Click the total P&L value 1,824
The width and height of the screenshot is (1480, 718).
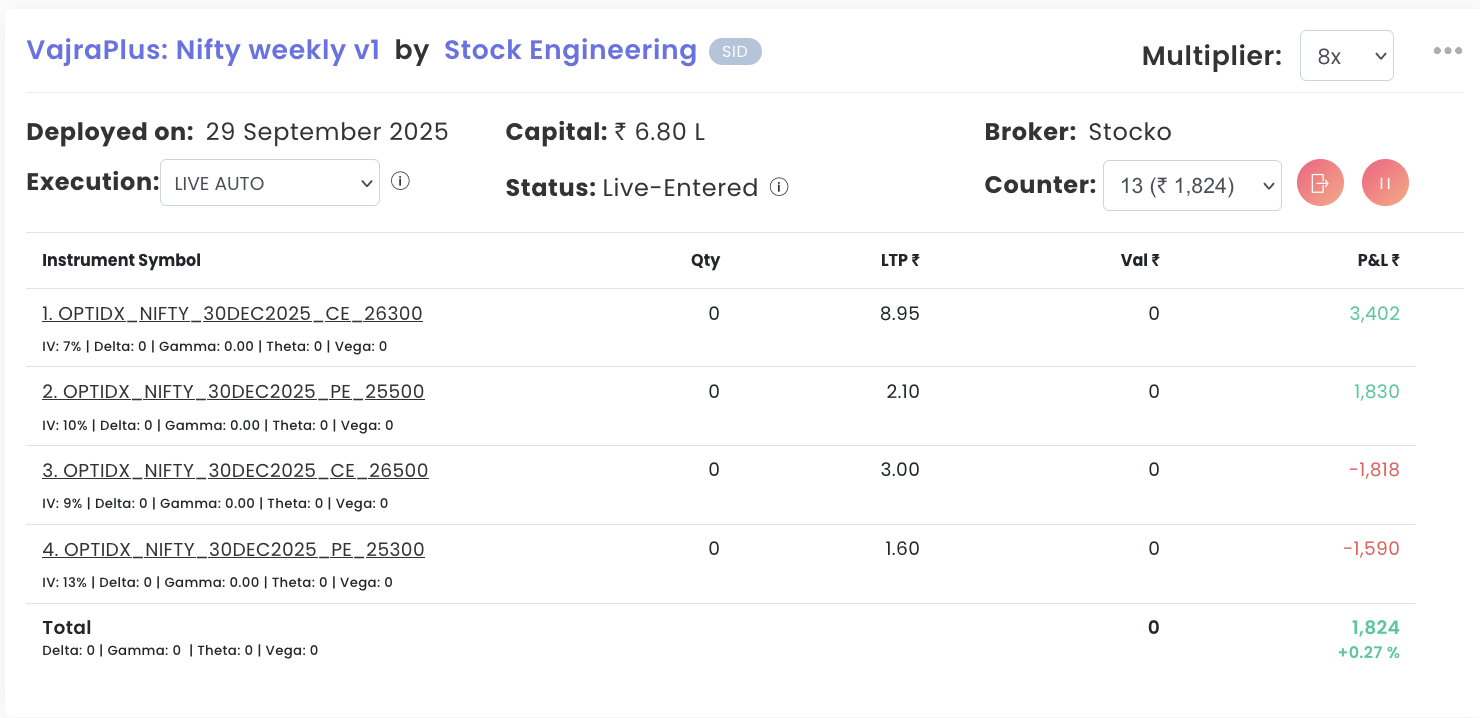[x=1375, y=628]
